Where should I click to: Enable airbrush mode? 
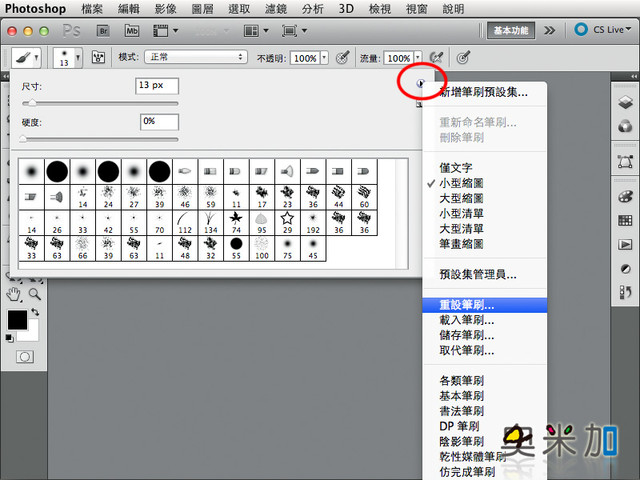point(436,58)
